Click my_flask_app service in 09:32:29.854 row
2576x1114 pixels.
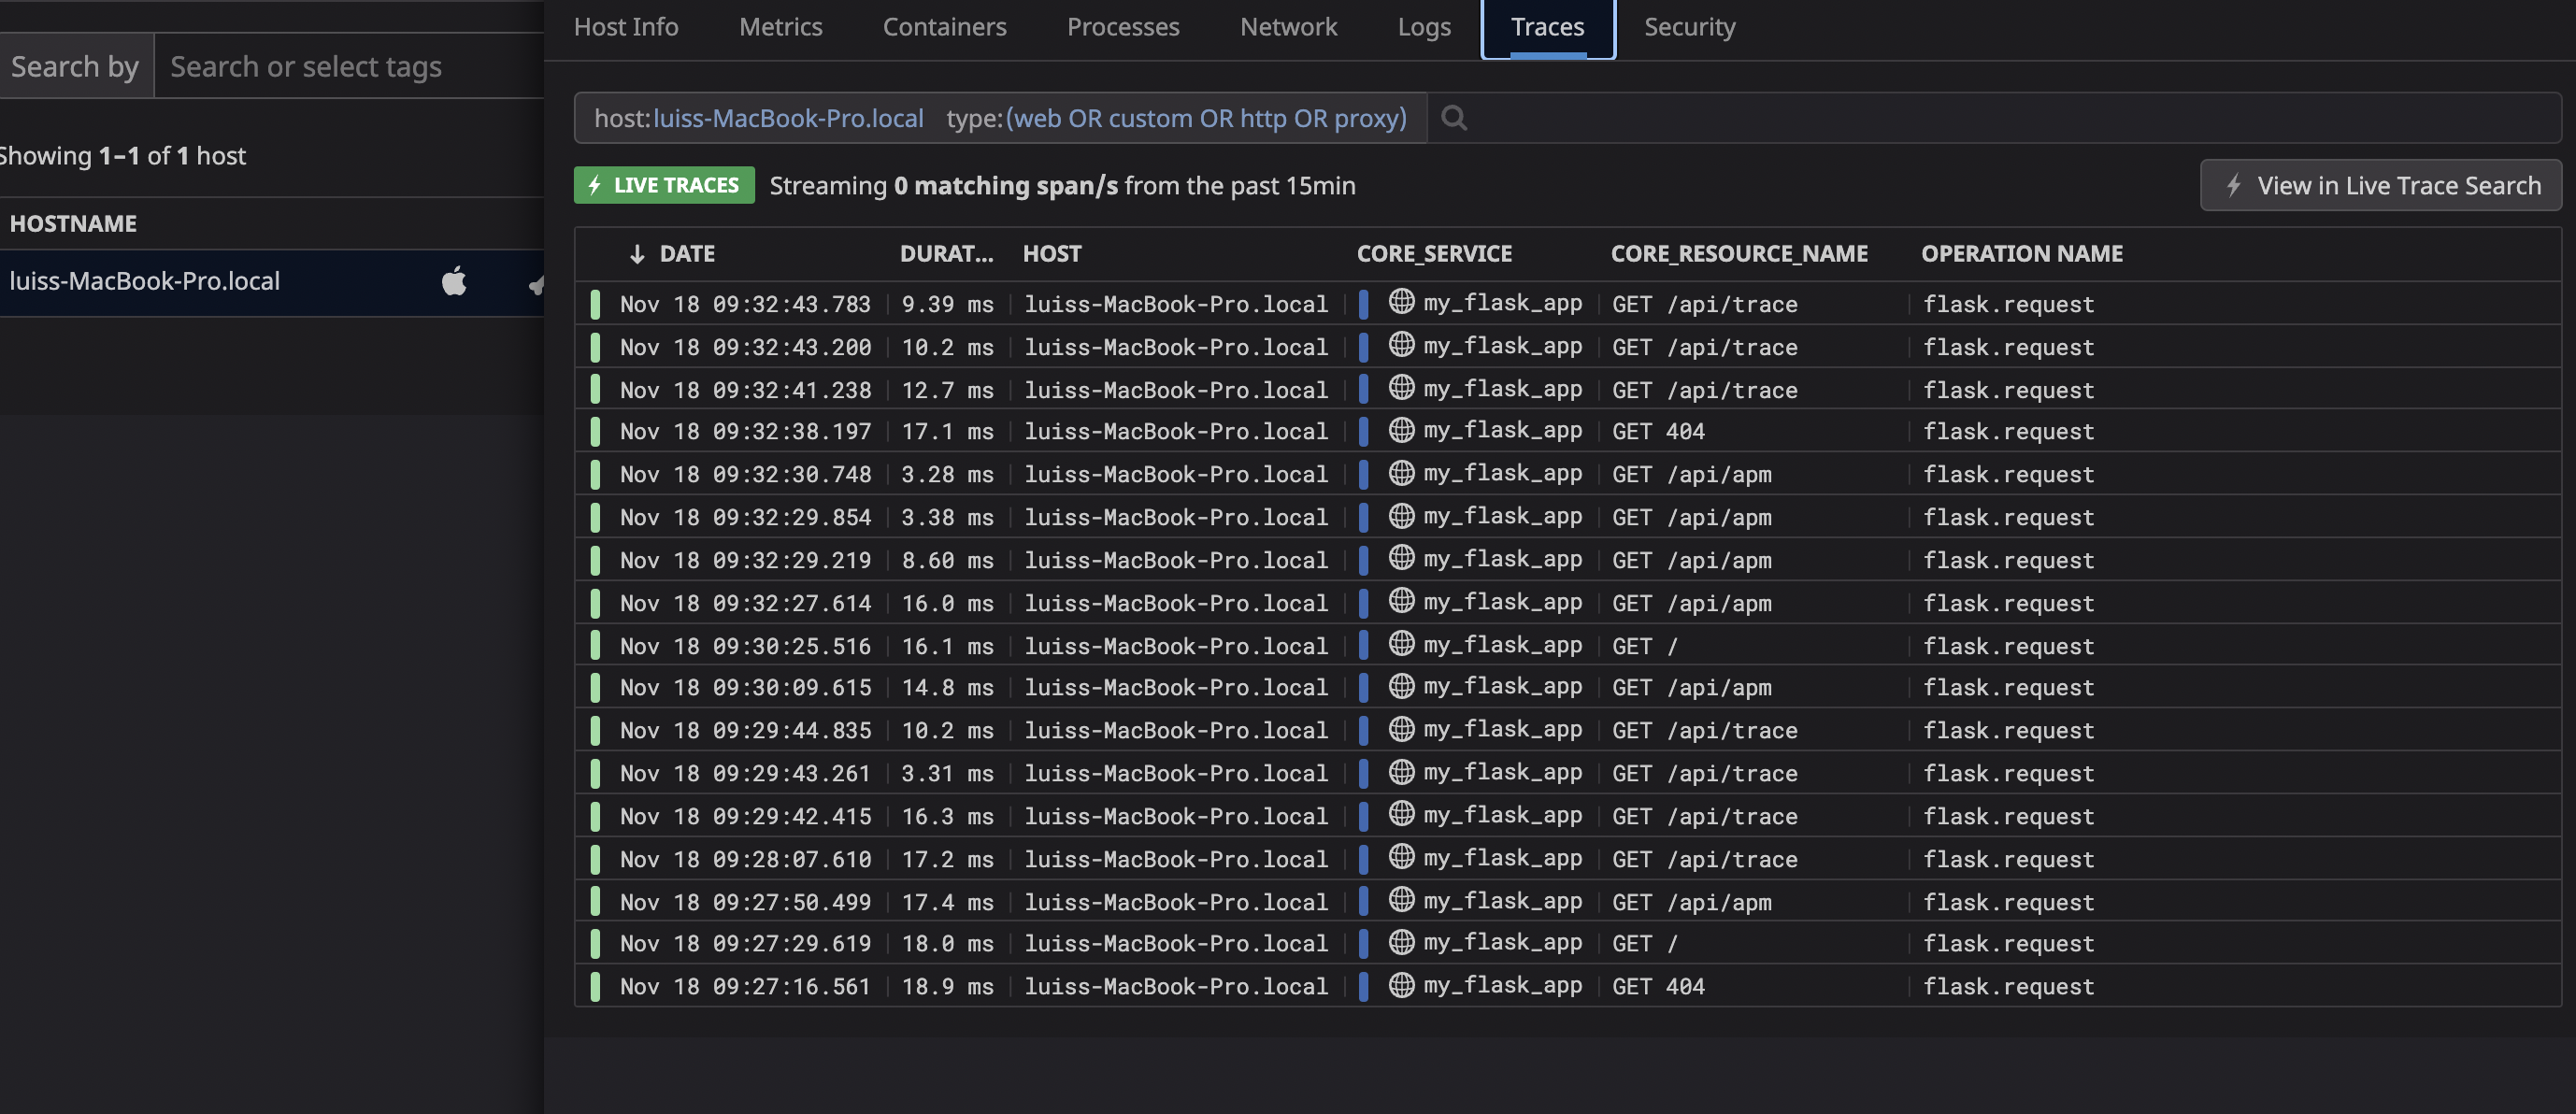1502,517
